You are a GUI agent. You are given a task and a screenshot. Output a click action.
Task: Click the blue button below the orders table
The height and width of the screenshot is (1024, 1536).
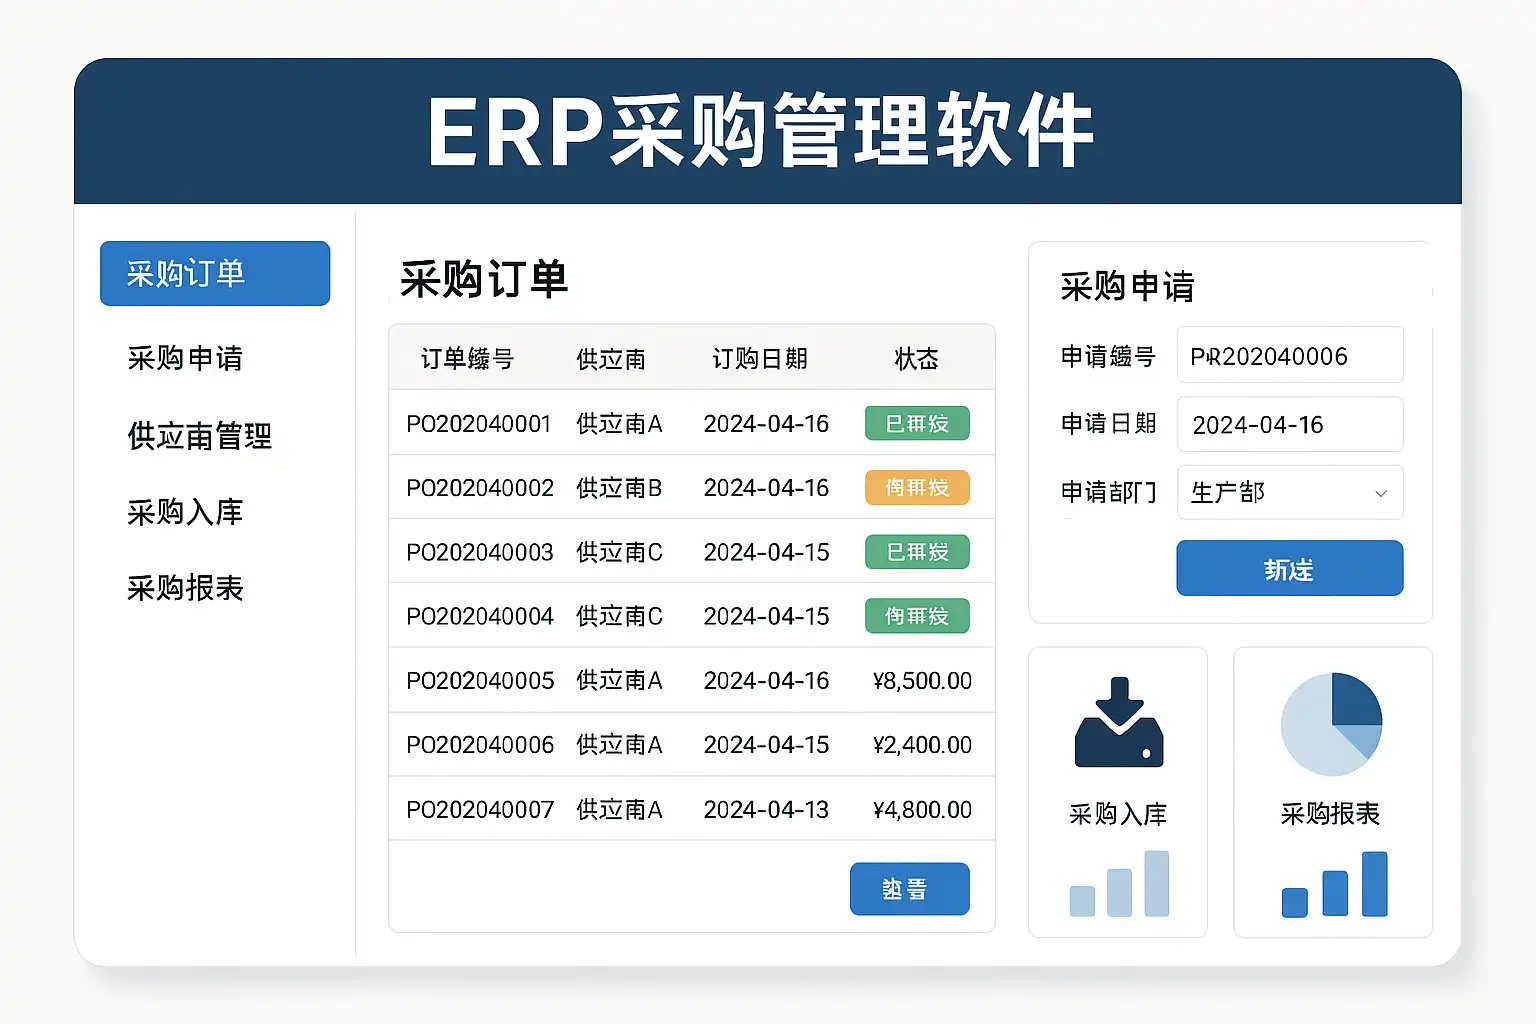point(910,889)
